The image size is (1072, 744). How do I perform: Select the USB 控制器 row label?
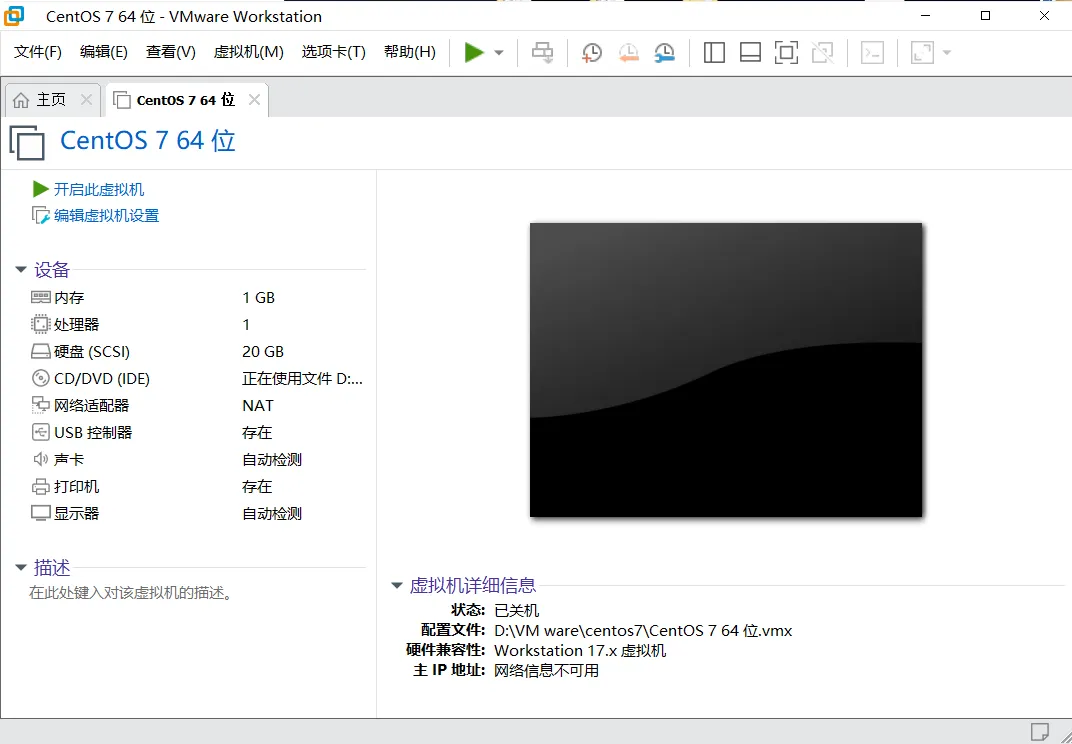click(93, 432)
